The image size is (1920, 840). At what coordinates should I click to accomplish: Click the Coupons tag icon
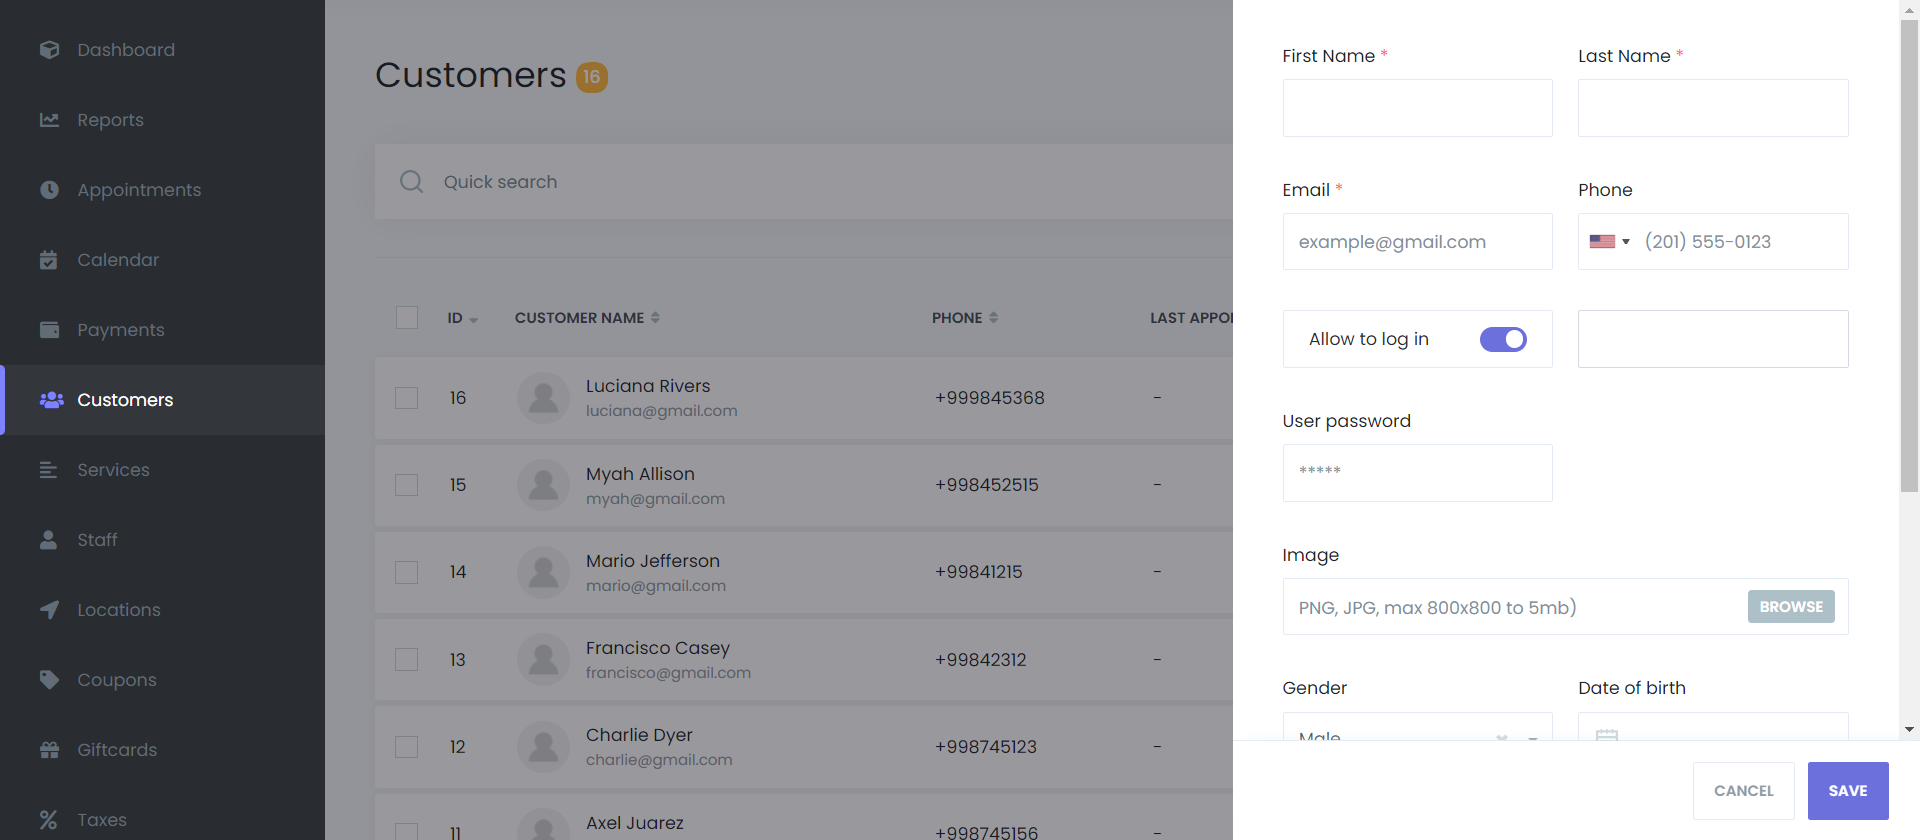tap(49, 680)
